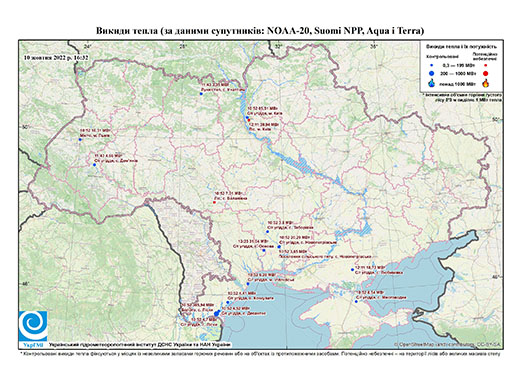The width and height of the screenshot is (520, 368).
Task: Click the '13:23 31.04 МВт' label
Action: pyautogui.click(x=253, y=241)
